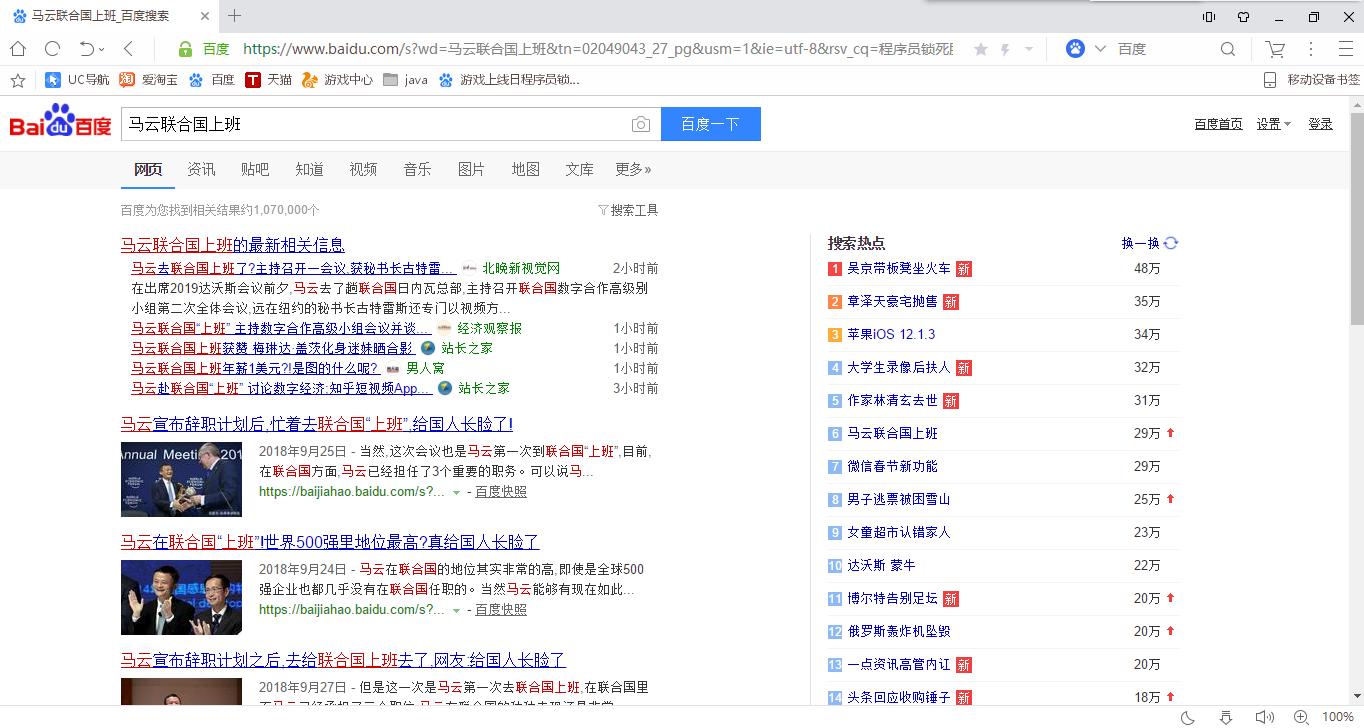Bookmark this page with the star icon
This screenshot has height=728, width=1364.
[980, 49]
